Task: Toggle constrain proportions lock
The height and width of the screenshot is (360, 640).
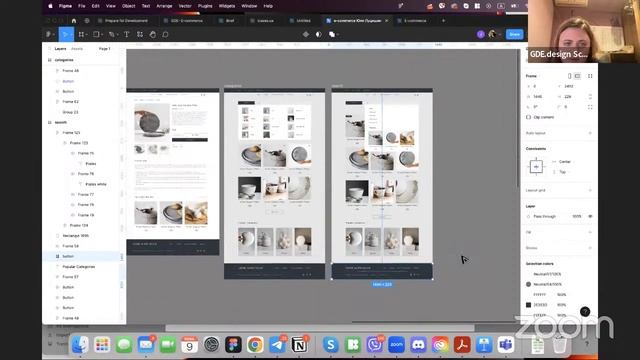Action: point(590,97)
